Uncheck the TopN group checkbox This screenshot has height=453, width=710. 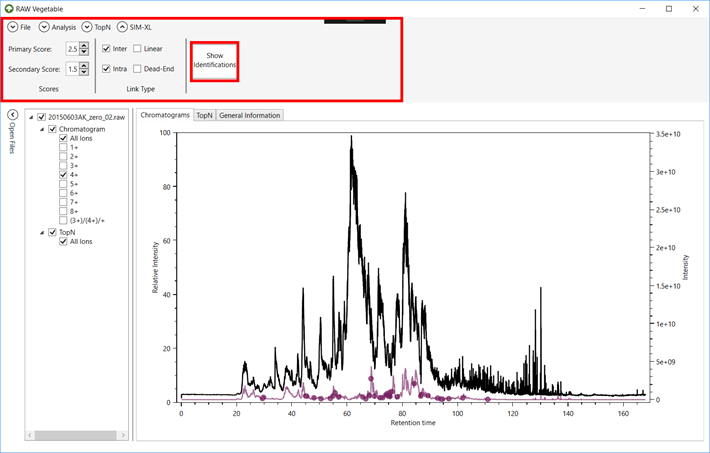tap(53, 232)
